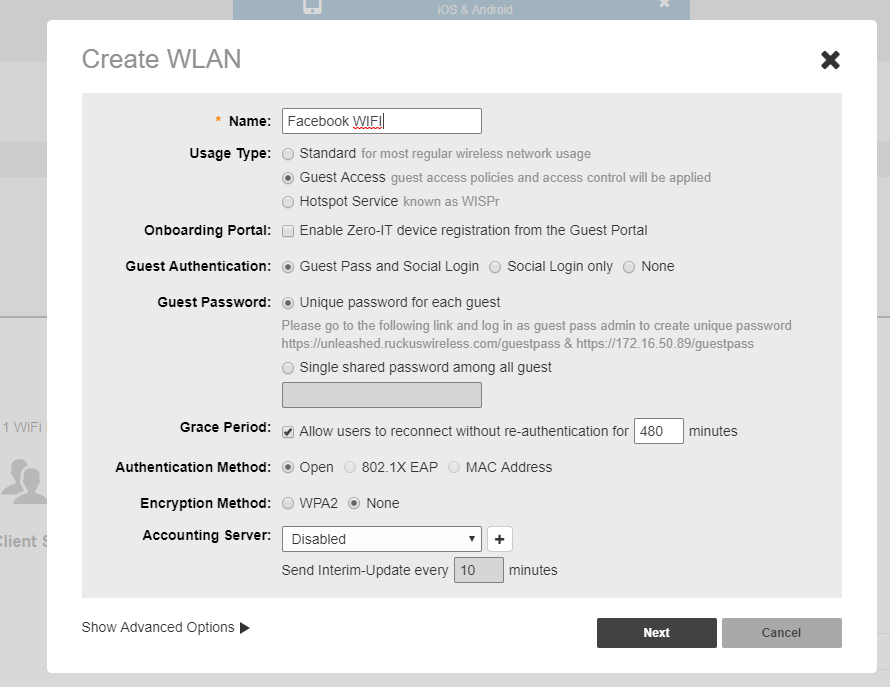Choose Single shared password among all guest
The height and width of the screenshot is (687, 890).
pyautogui.click(x=289, y=368)
